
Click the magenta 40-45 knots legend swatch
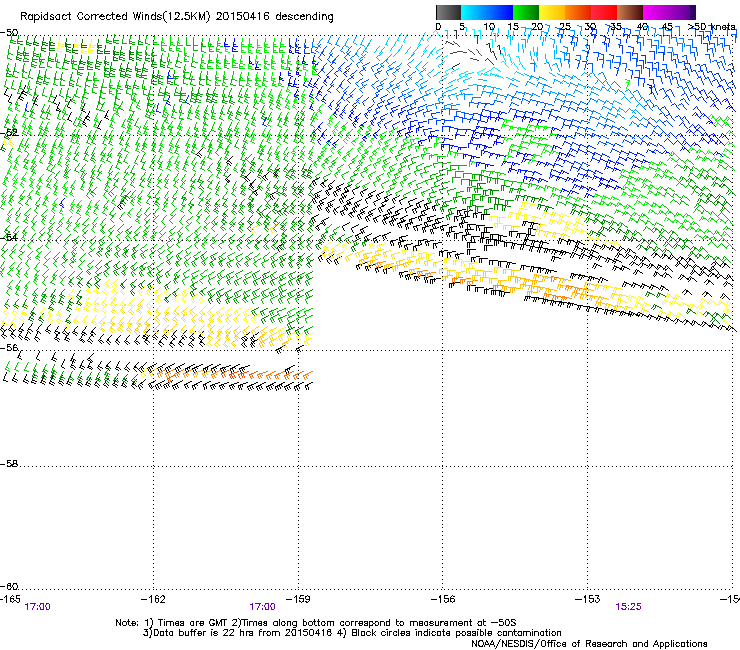tap(656, 12)
